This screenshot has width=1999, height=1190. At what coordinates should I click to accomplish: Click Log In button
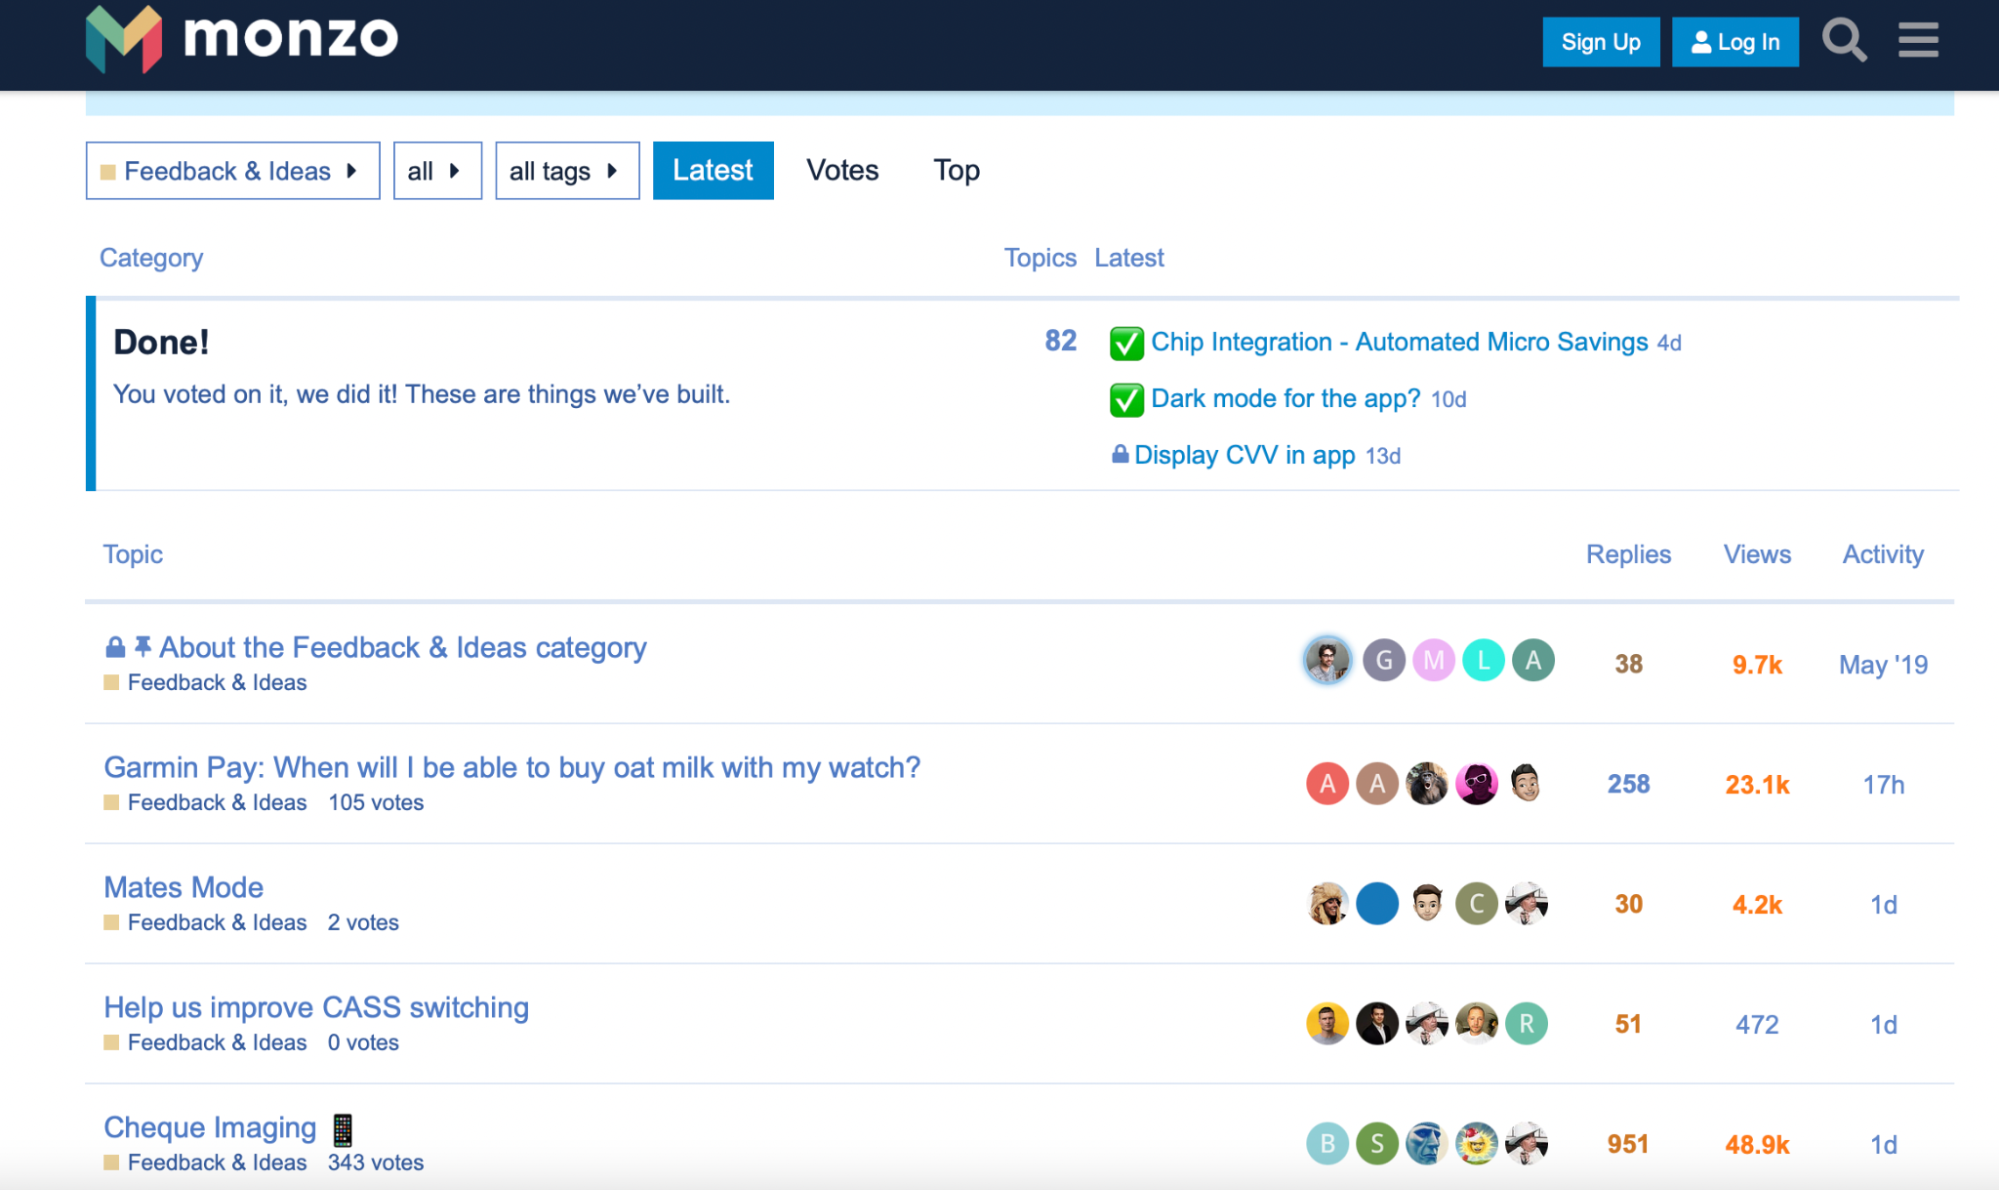[1733, 44]
